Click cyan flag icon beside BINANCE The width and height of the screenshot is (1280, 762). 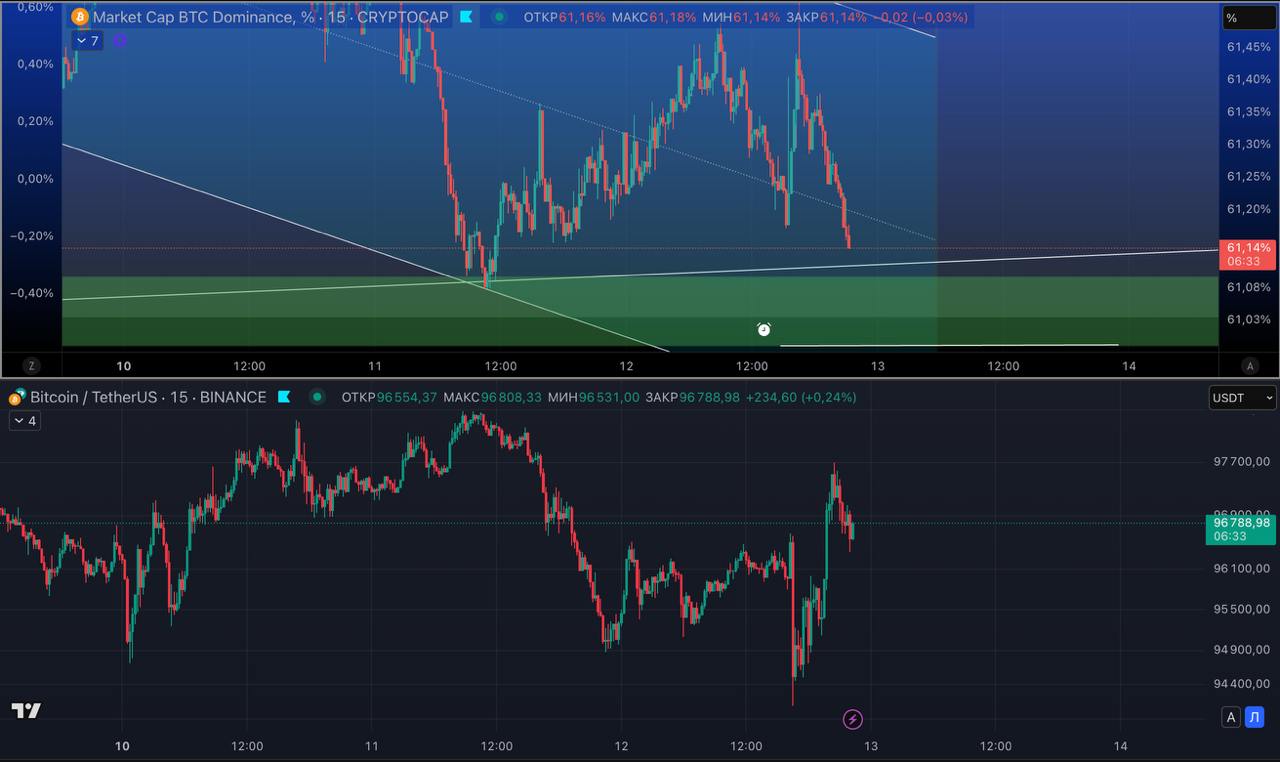[284, 397]
